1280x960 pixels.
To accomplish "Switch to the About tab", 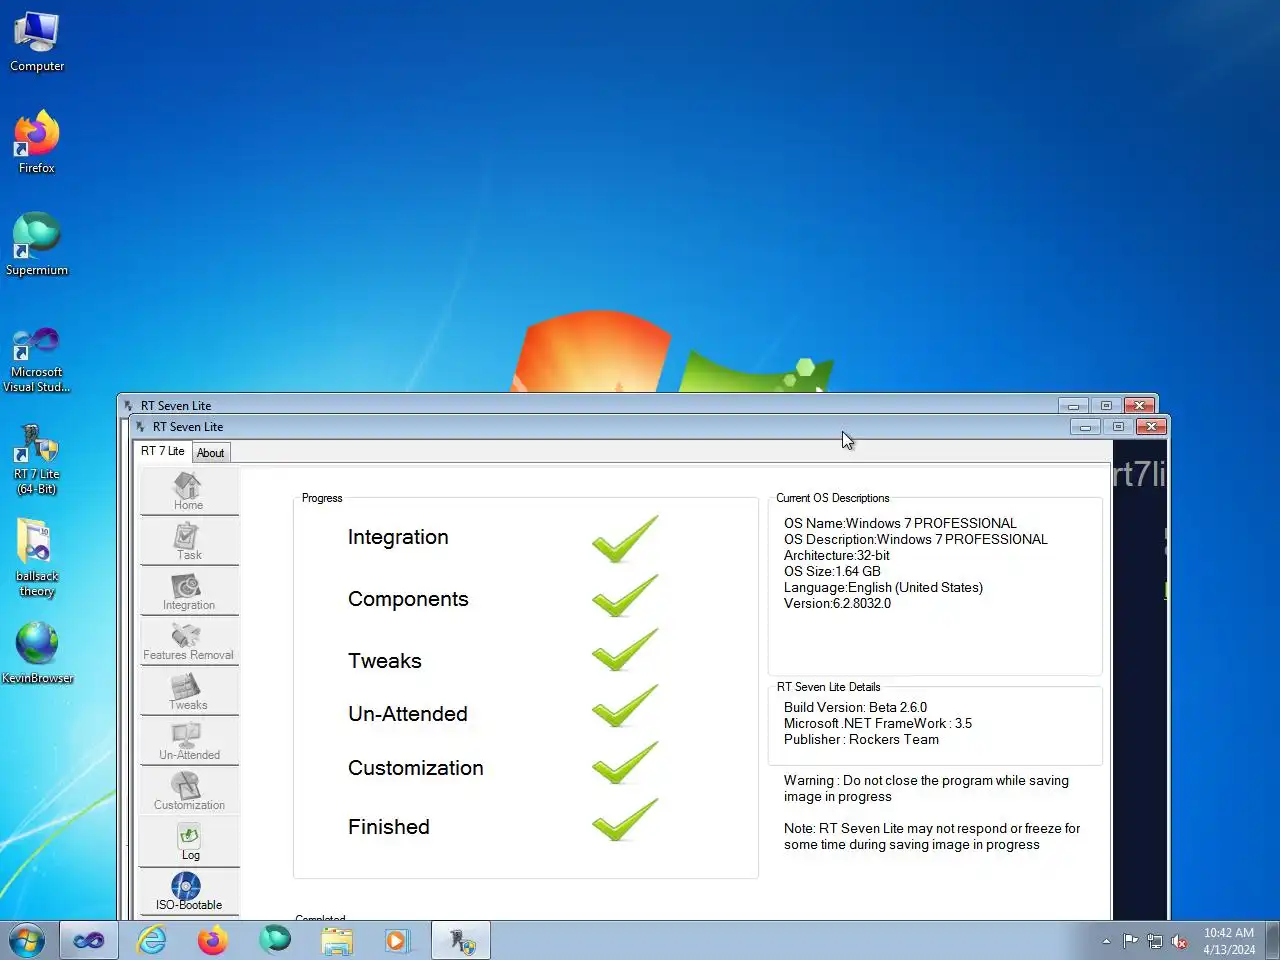I will [x=210, y=453].
